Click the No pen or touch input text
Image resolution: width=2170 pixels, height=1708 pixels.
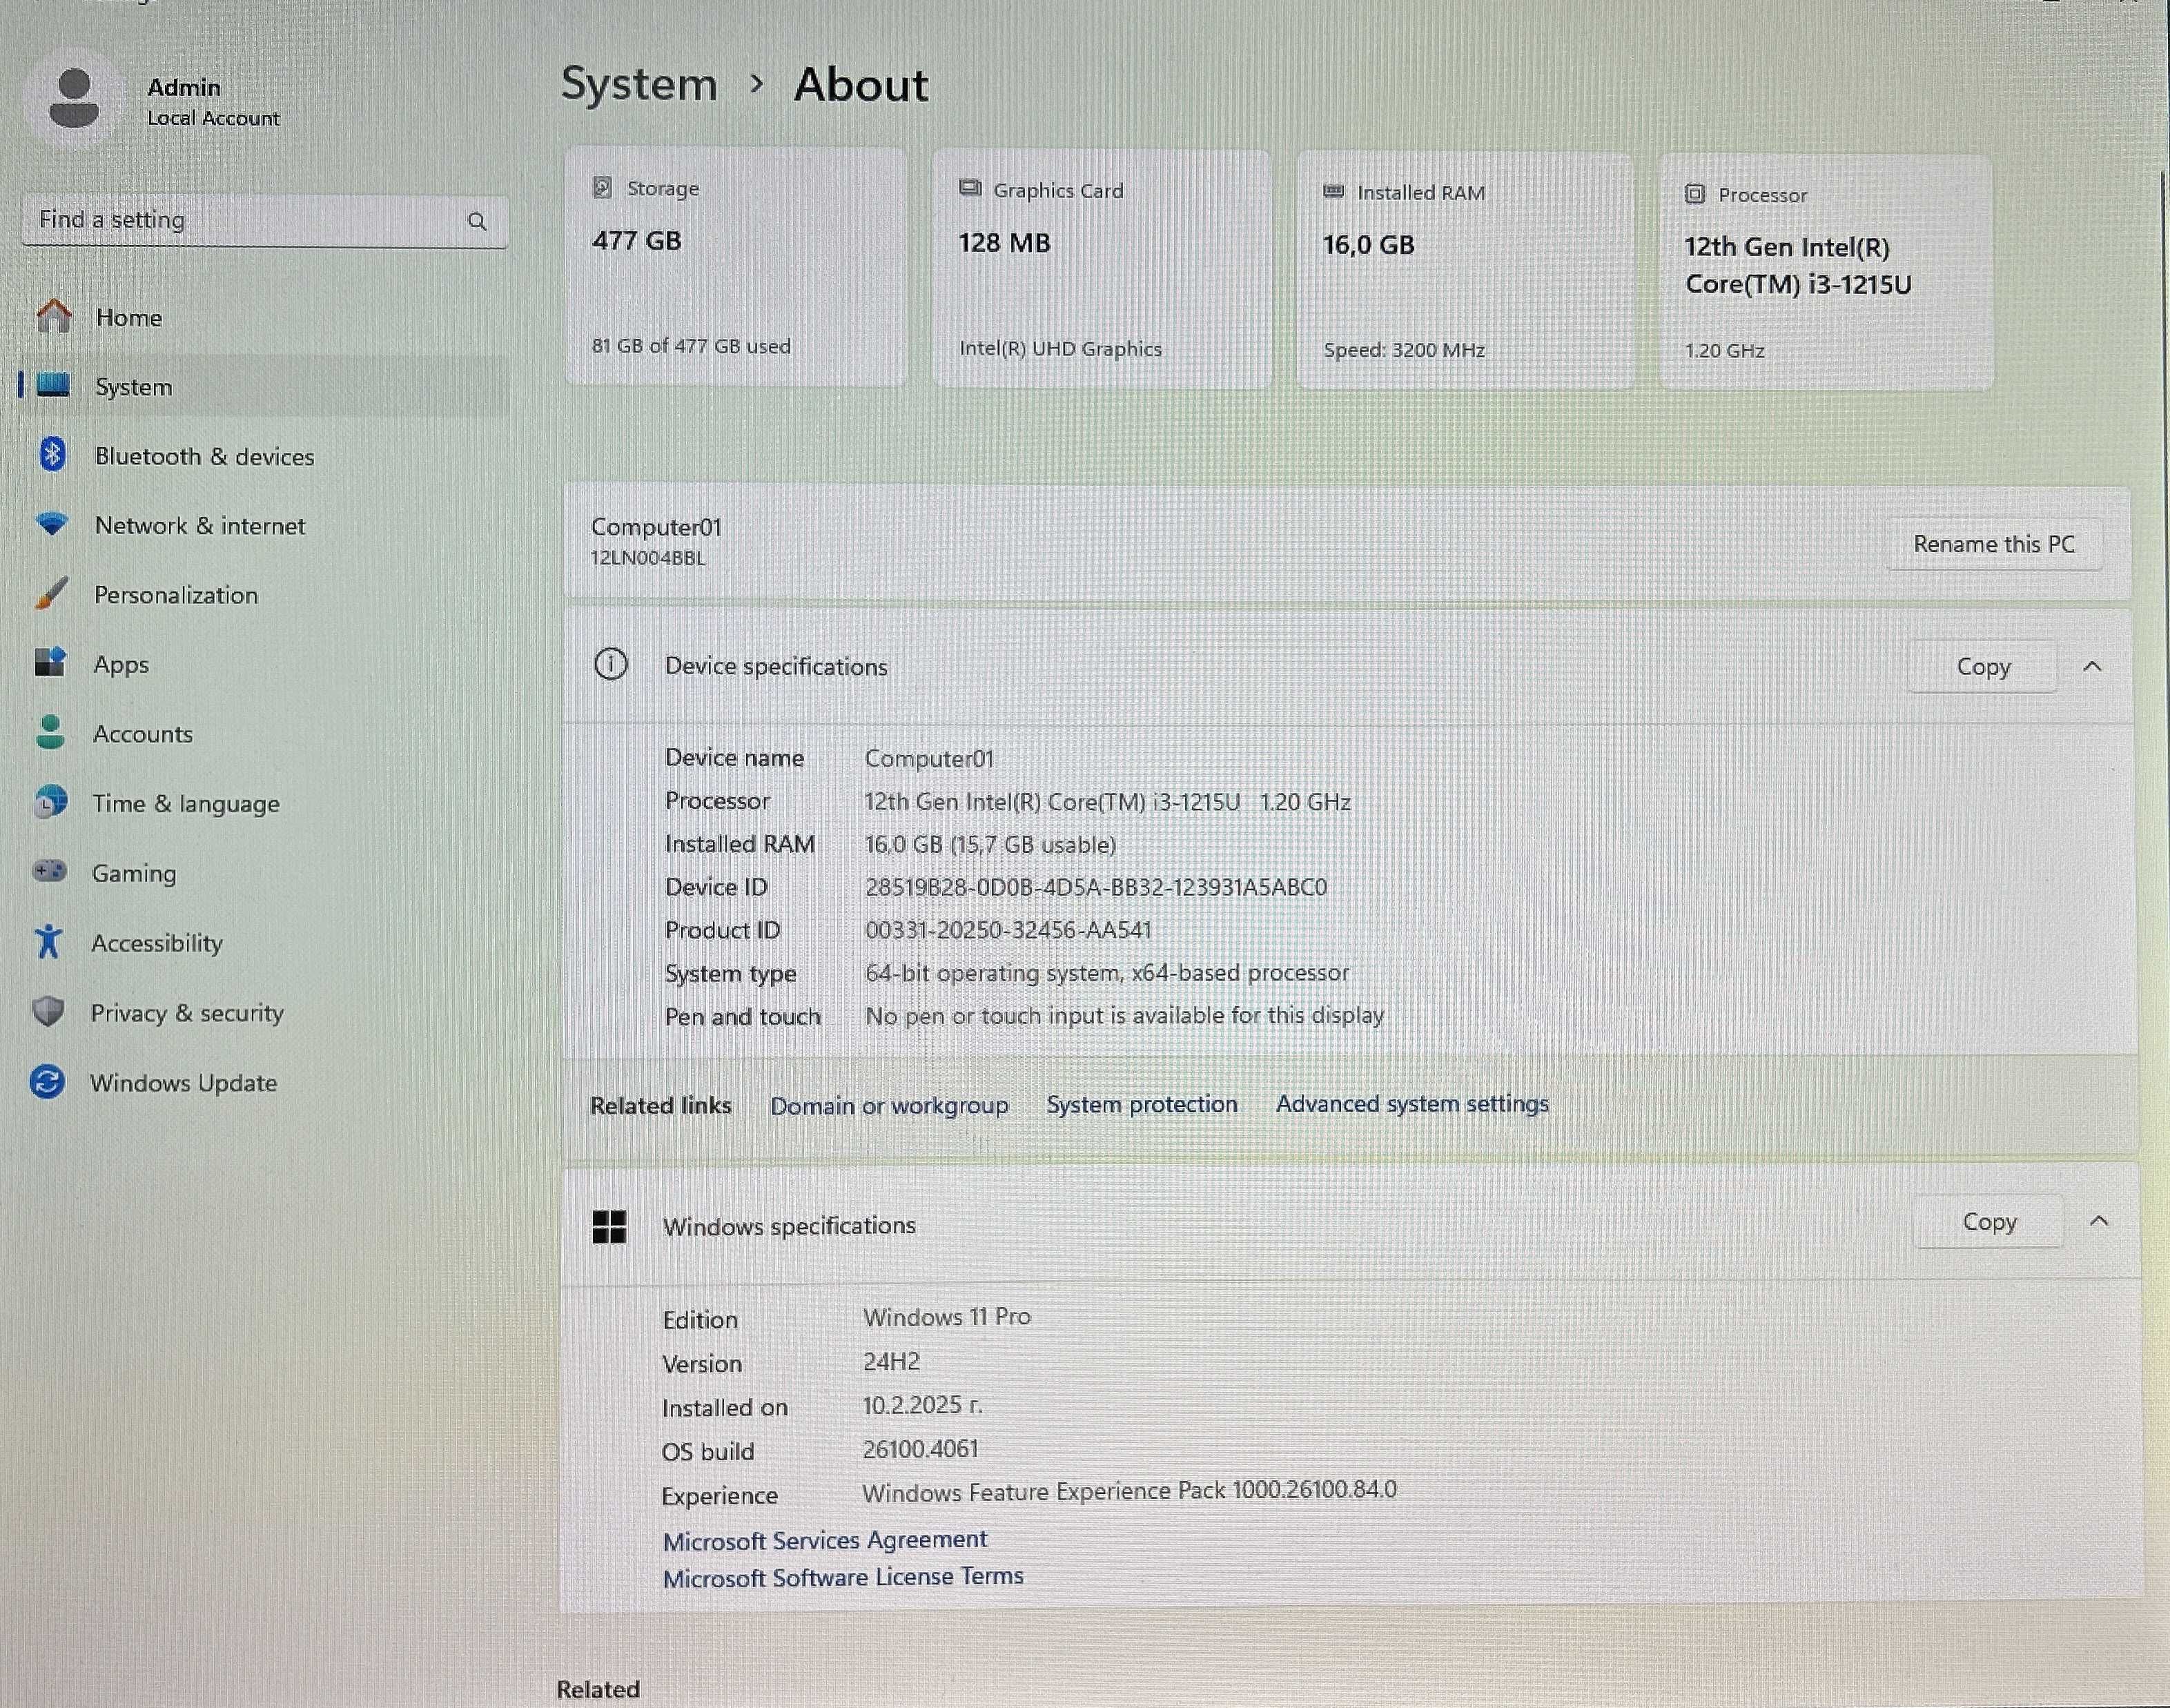(x=1124, y=1016)
